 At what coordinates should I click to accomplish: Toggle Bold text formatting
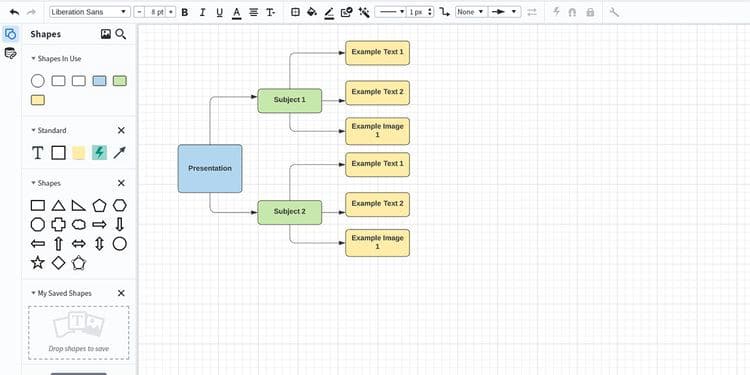coord(185,12)
